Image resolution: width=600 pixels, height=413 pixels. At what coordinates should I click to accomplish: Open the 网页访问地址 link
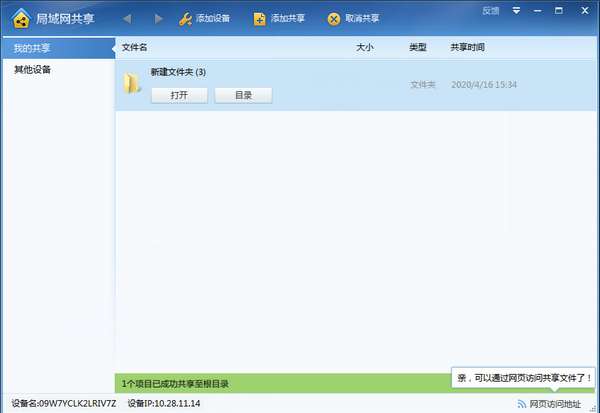click(555, 404)
